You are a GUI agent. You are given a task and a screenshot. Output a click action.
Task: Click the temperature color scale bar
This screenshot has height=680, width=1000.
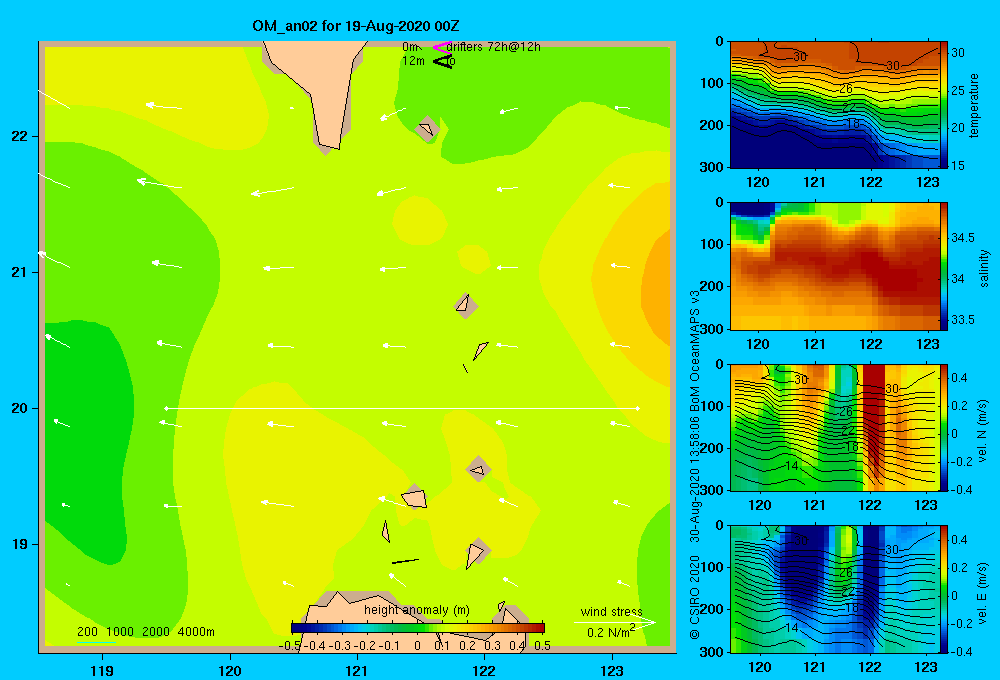pos(944,105)
